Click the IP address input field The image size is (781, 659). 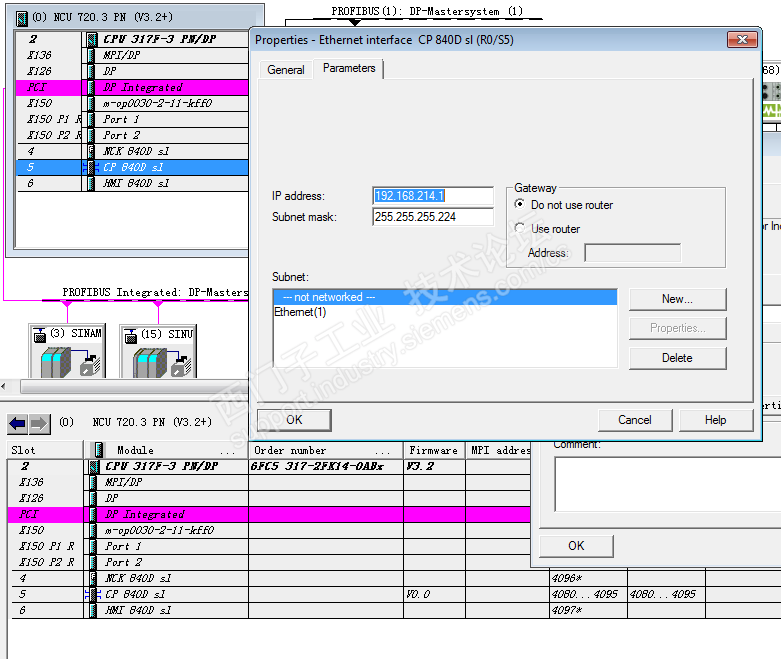[432, 196]
